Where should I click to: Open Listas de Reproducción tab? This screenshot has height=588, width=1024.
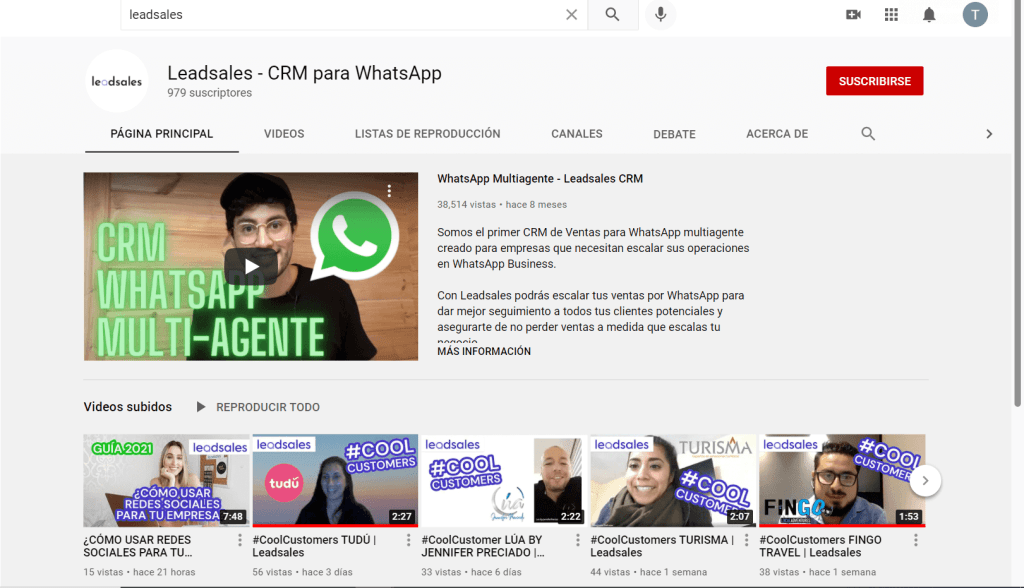(x=428, y=134)
